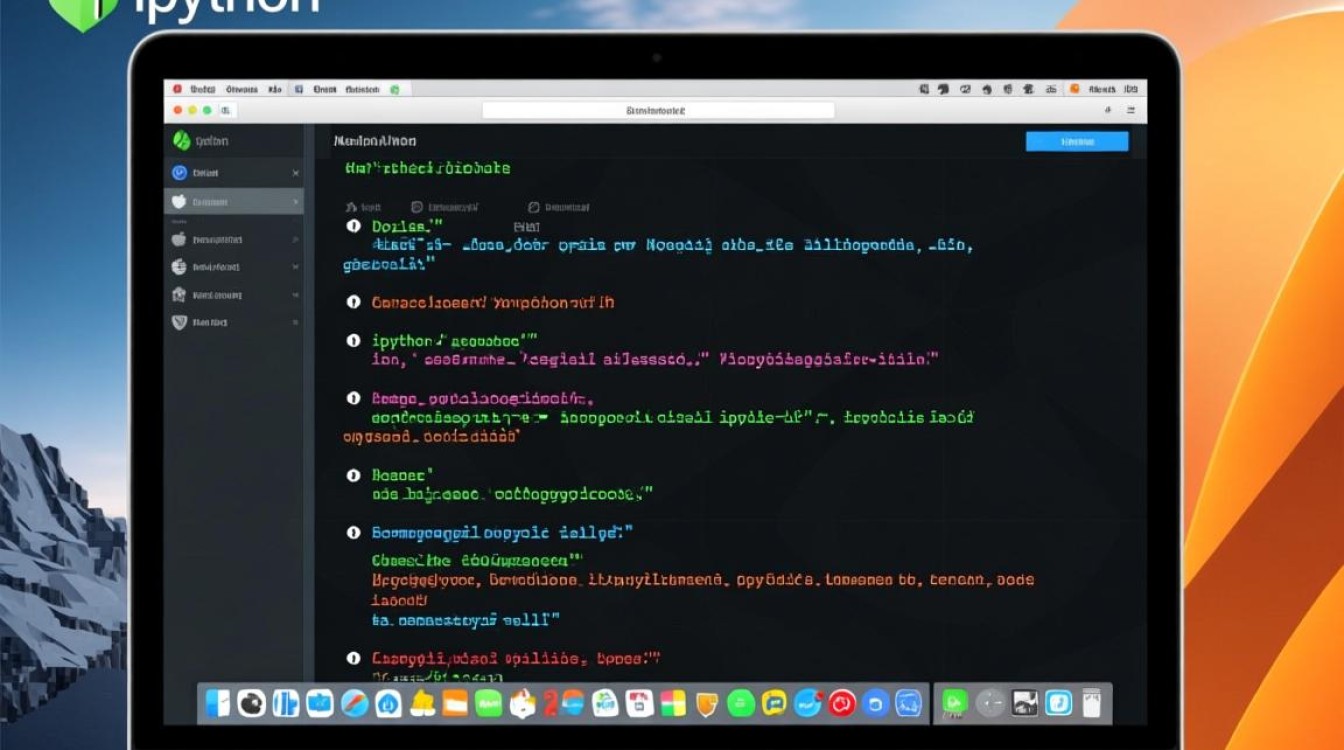Image resolution: width=1344 pixels, height=750 pixels.
Task: Toggle the bullet marker beside the 'ipython' line
Action: click(x=353, y=341)
